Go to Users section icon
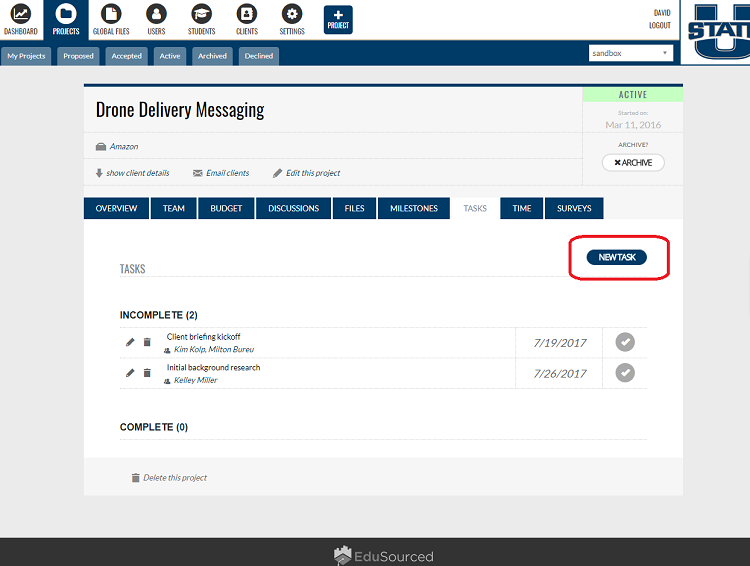Viewport: 750px width, 566px height. coord(156,15)
